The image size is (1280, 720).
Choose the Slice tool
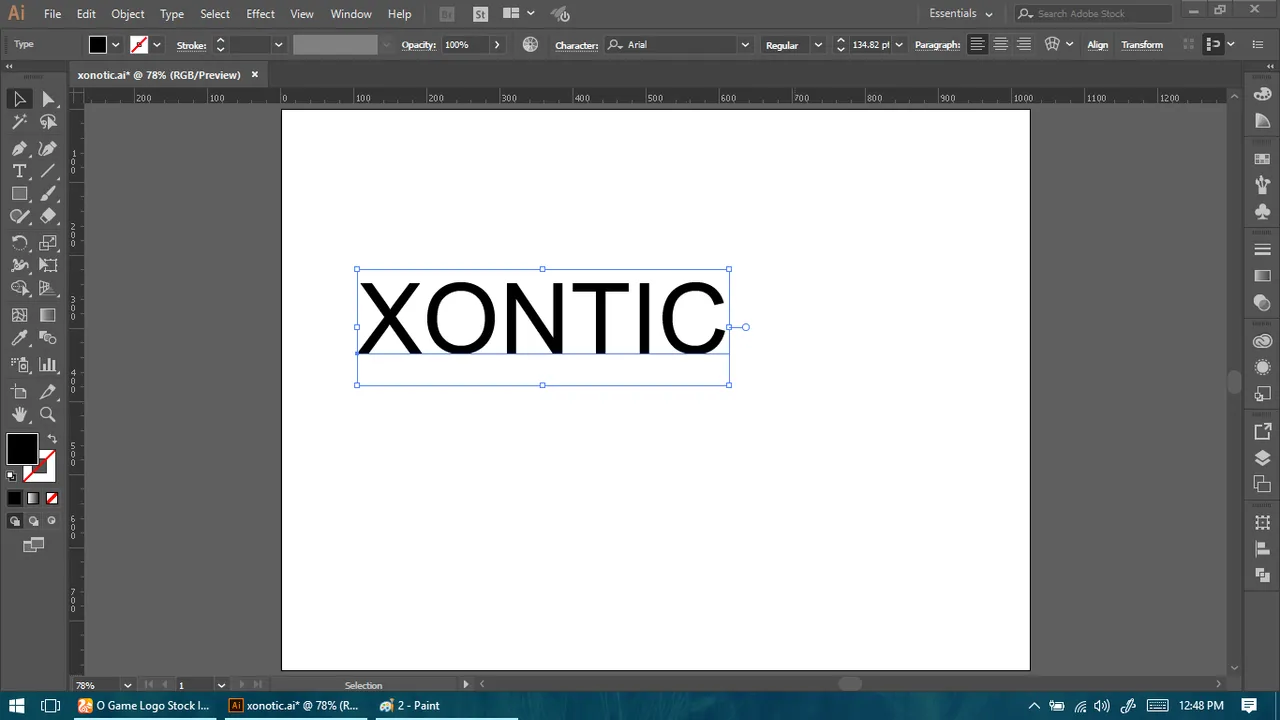tap(48, 392)
